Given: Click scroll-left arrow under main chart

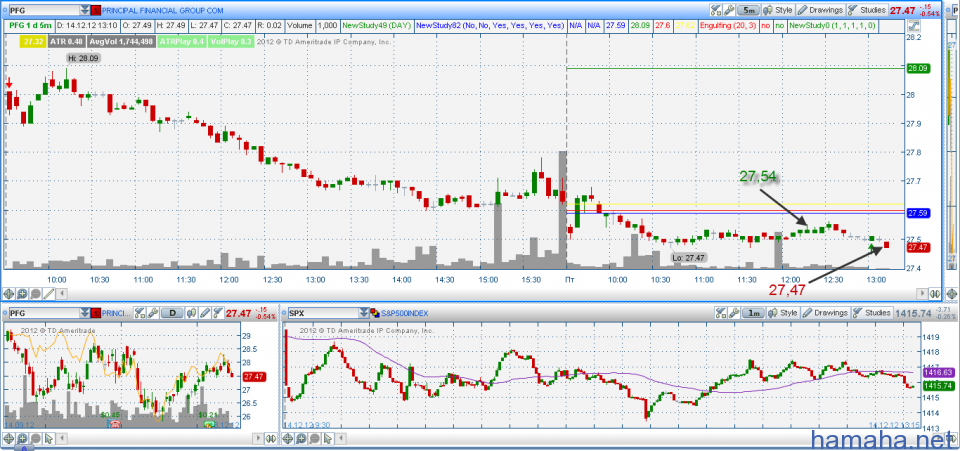Looking at the screenshot, I should coord(61,294).
